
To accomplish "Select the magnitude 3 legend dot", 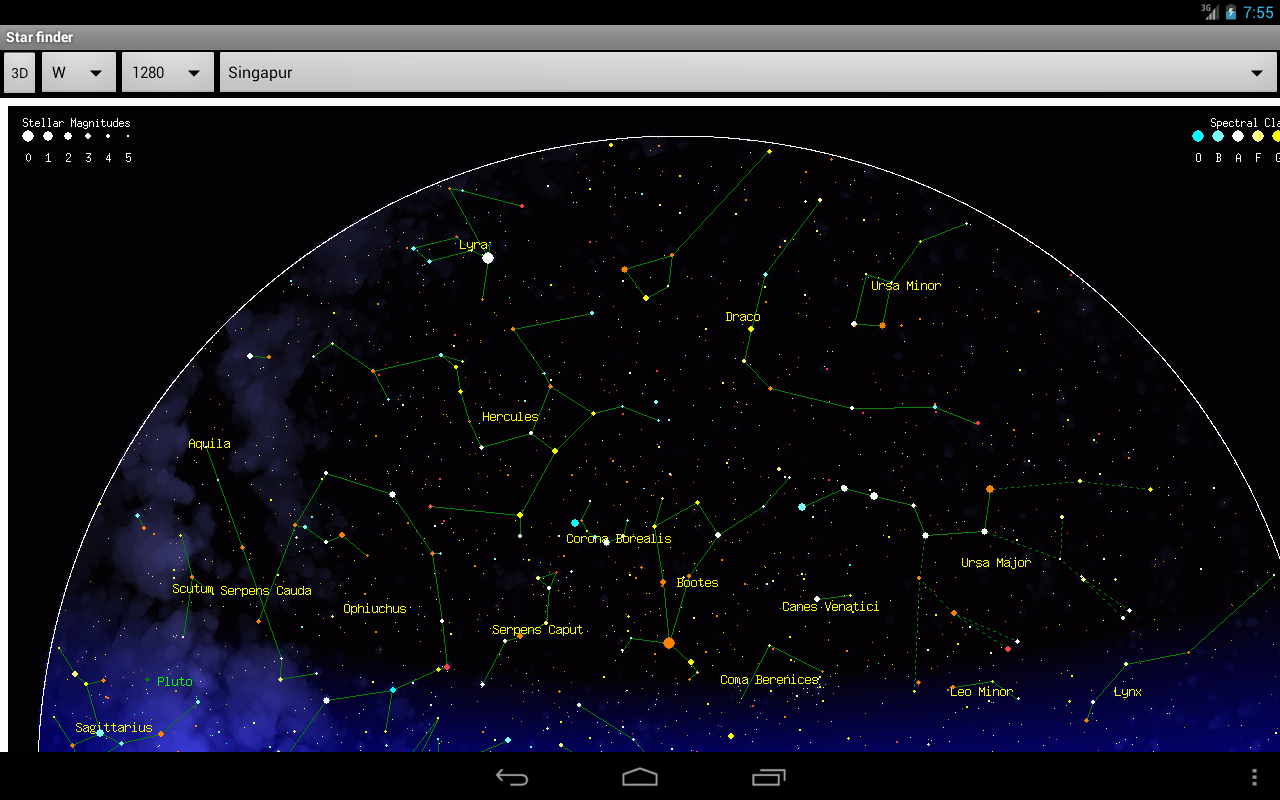I will pyautogui.click(x=88, y=136).
